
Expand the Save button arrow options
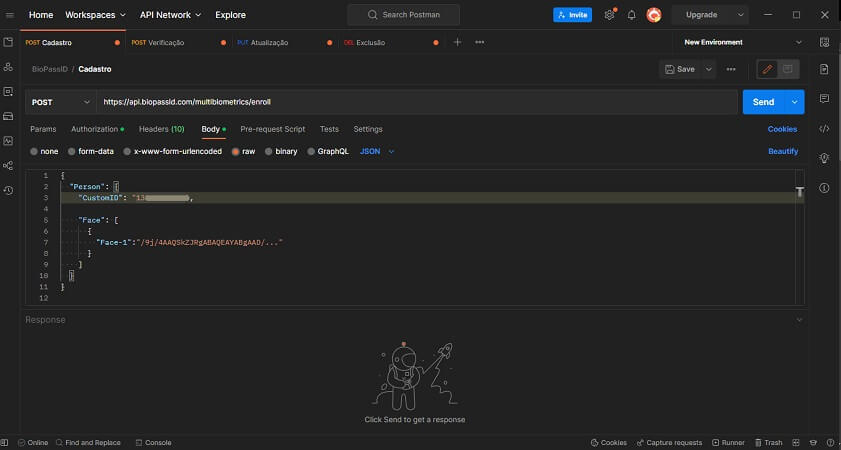pos(709,69)
